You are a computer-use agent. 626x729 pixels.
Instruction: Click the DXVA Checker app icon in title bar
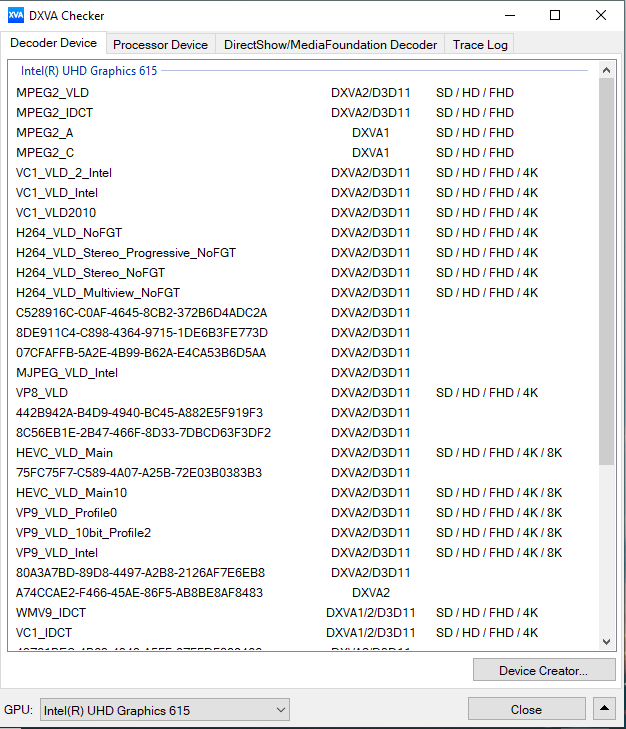[15, 15]
